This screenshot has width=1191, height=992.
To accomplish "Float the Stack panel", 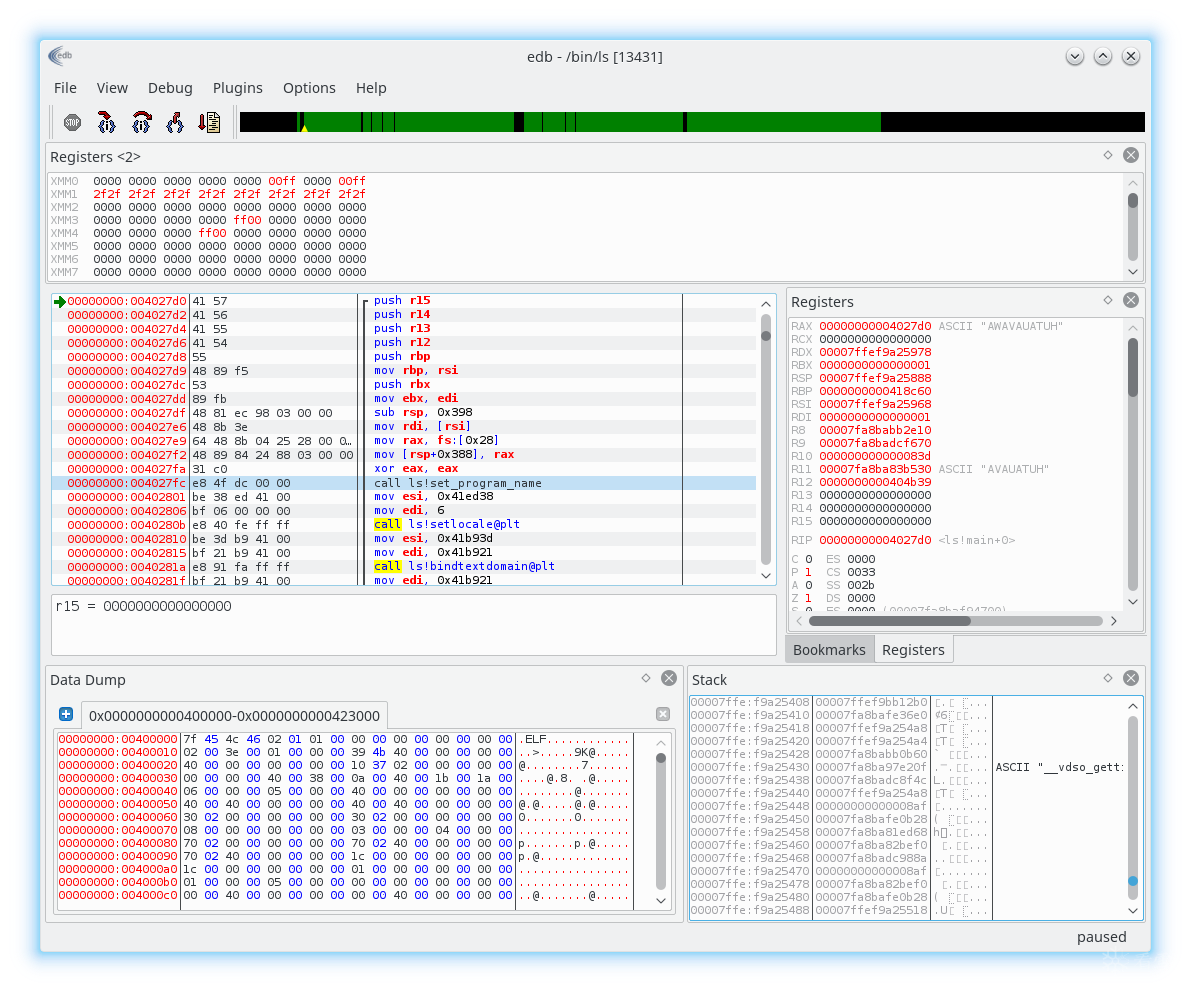I will click(1108, 678).
